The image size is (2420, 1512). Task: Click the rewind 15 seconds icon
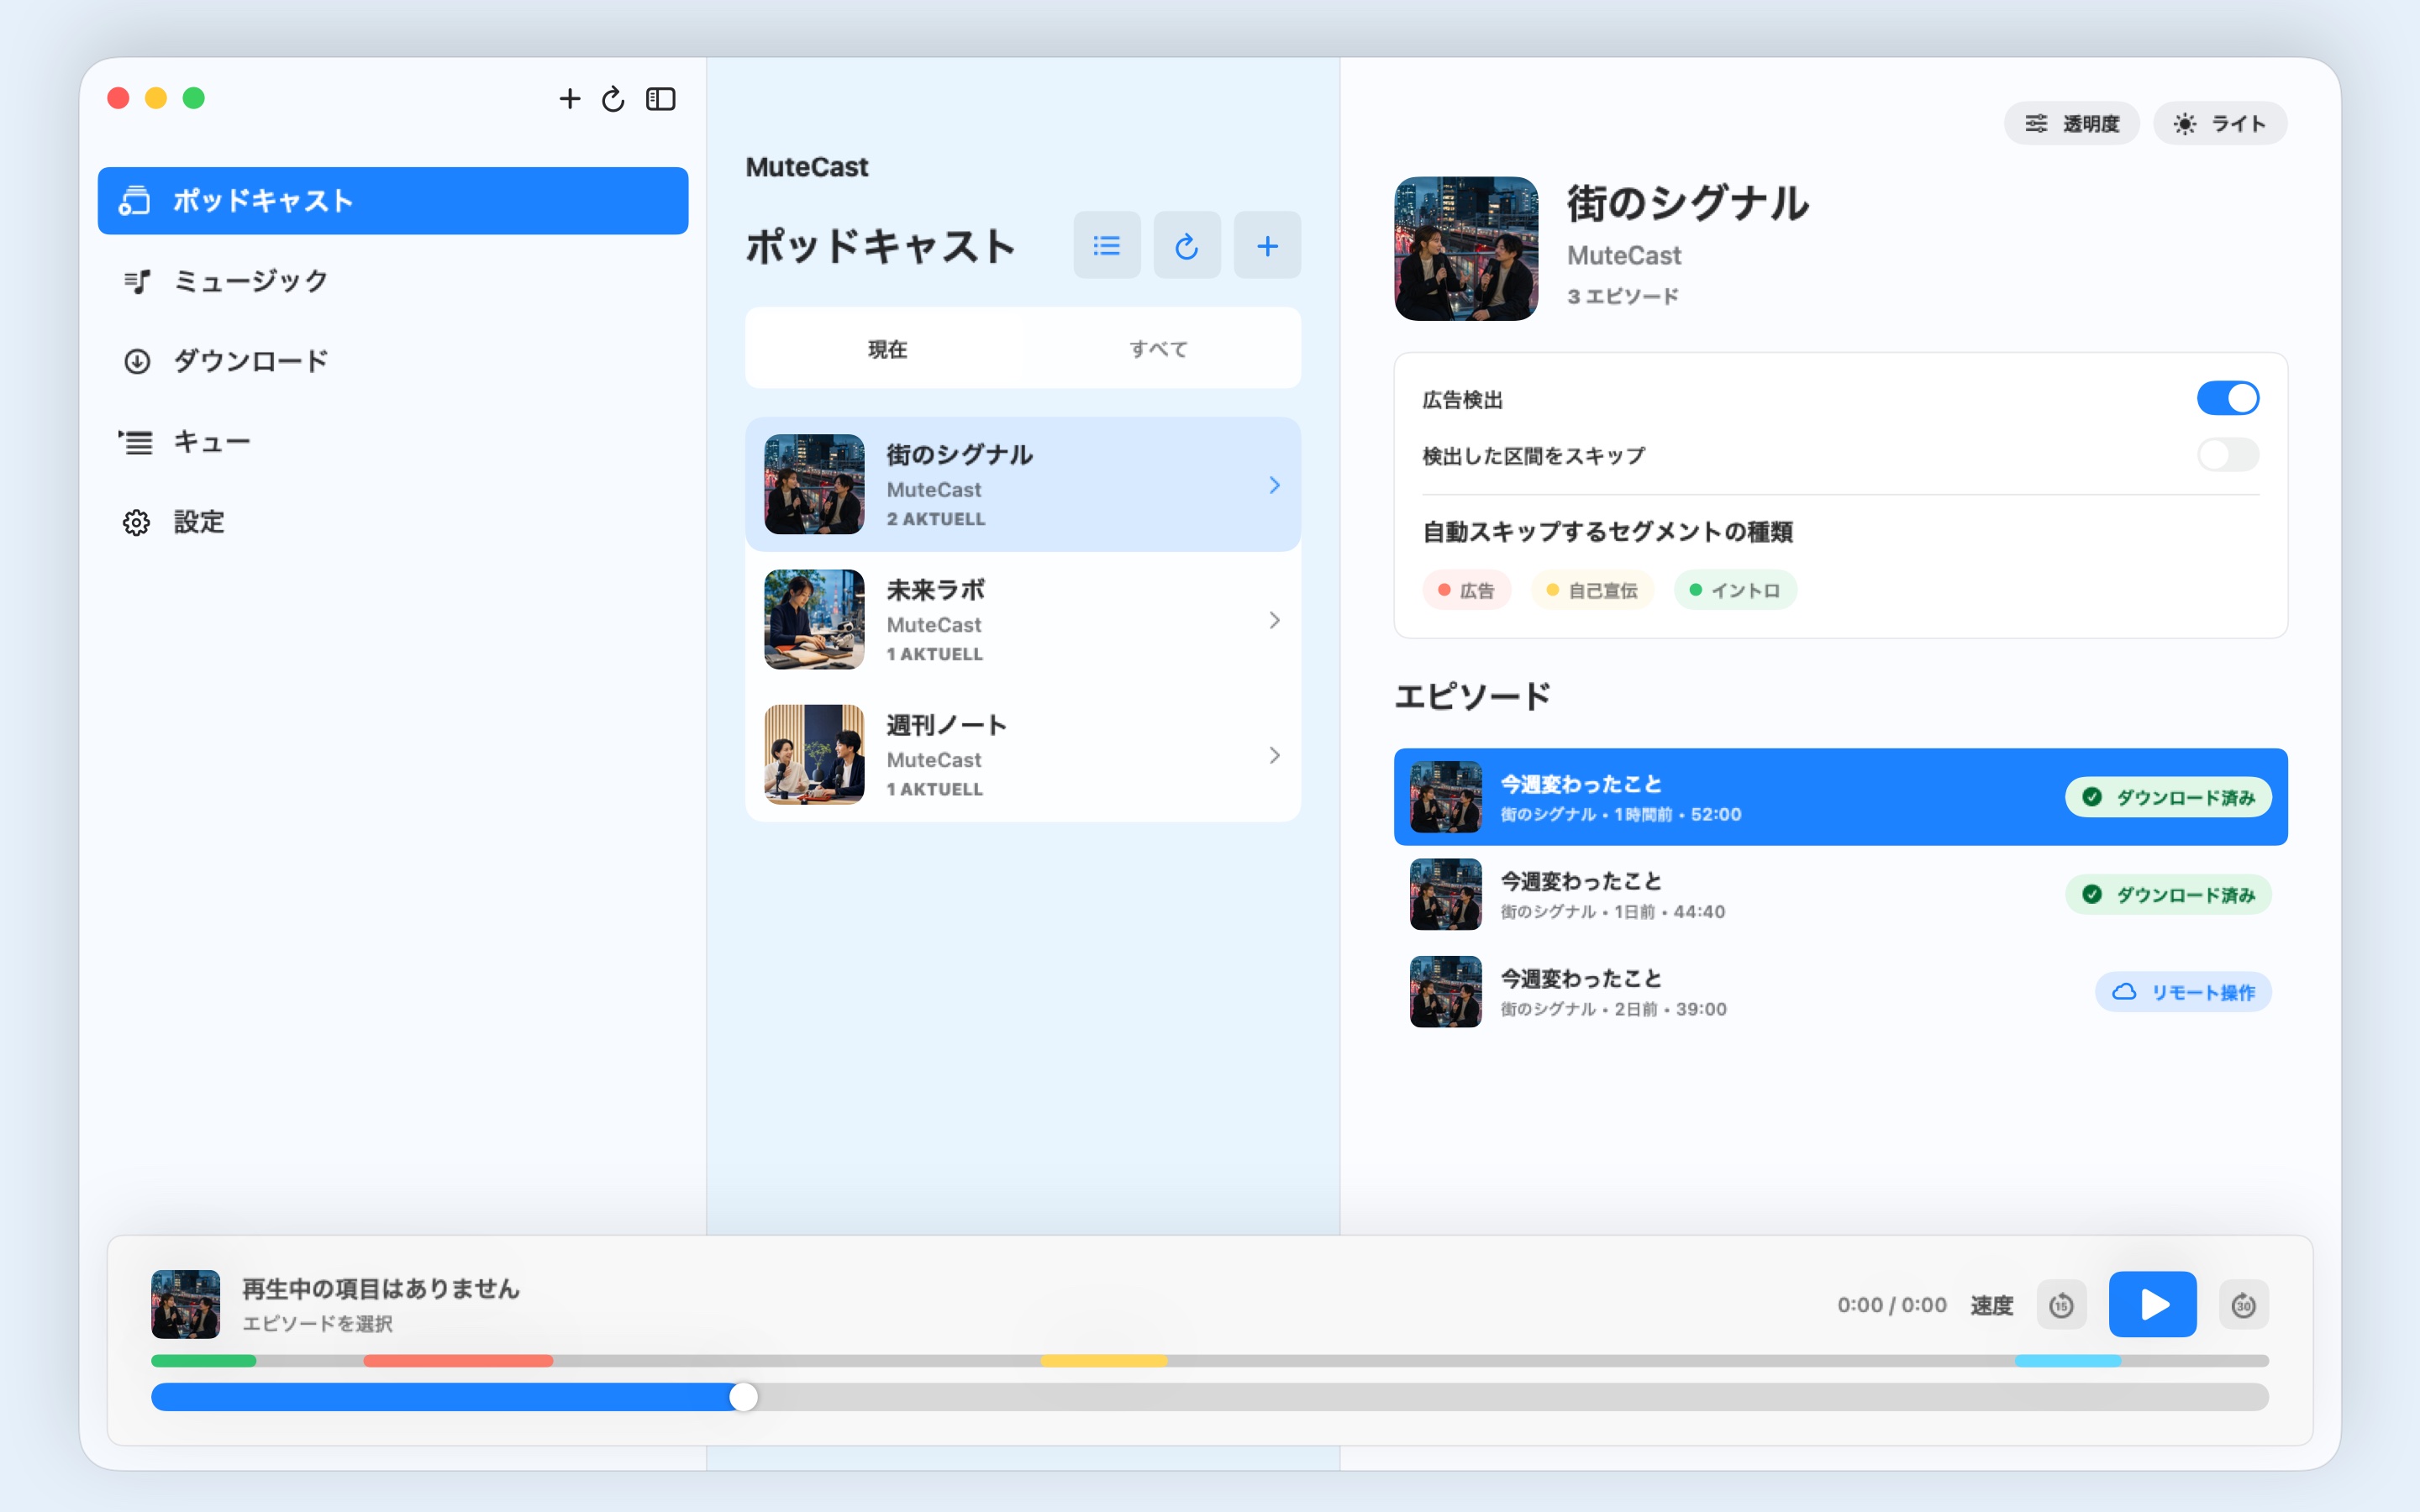pos(2061,1304)
